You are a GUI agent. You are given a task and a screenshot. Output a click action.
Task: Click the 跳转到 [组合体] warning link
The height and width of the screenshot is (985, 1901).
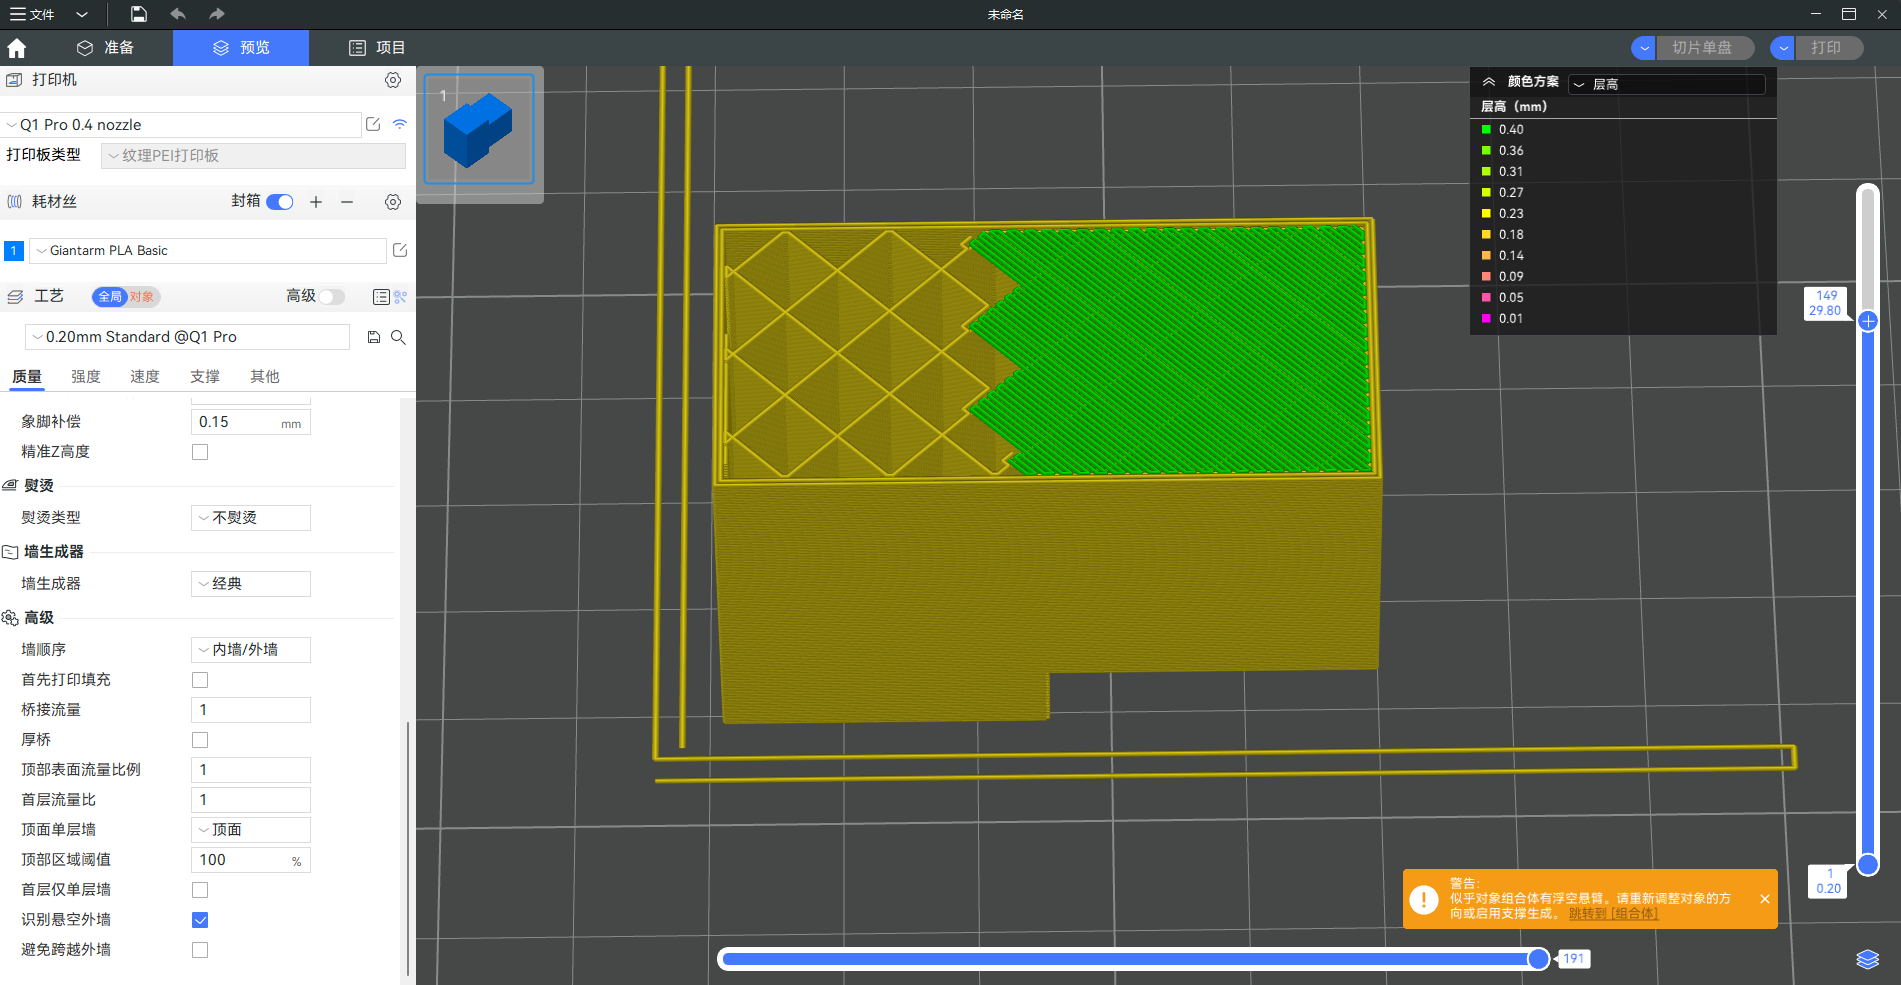click(1613, 914)
